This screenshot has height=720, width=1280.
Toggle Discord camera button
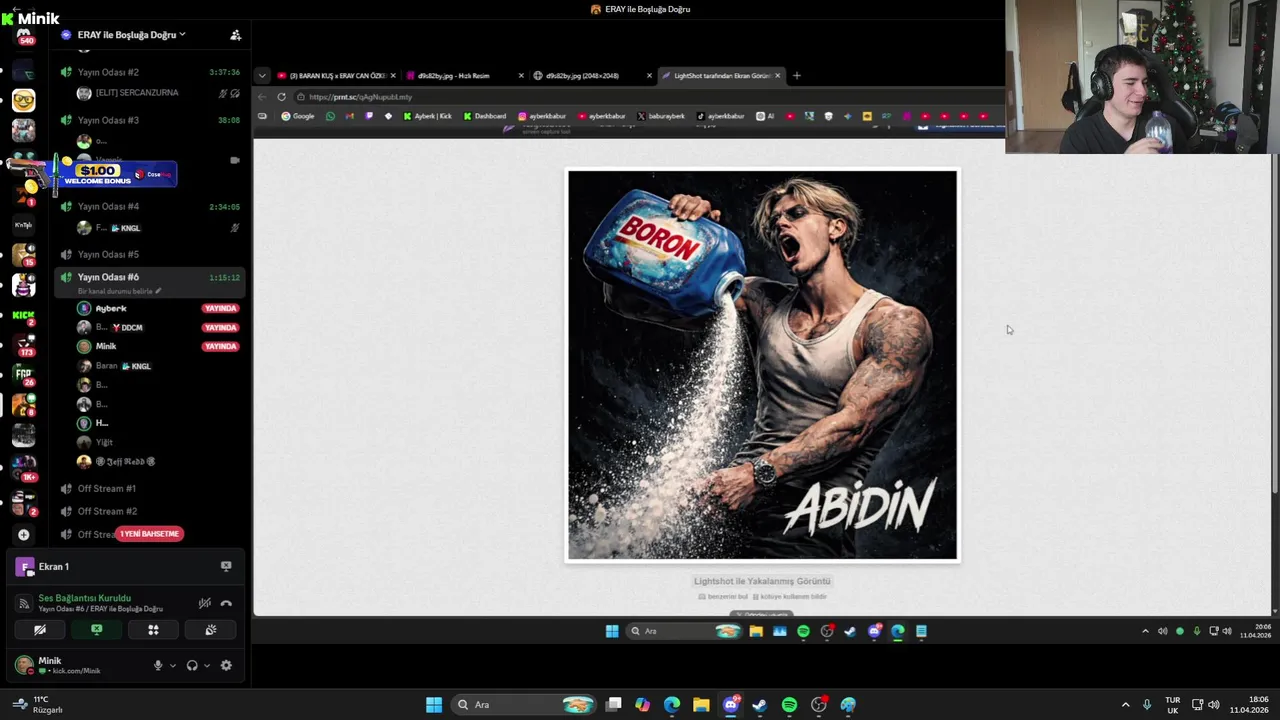(40, 630)
